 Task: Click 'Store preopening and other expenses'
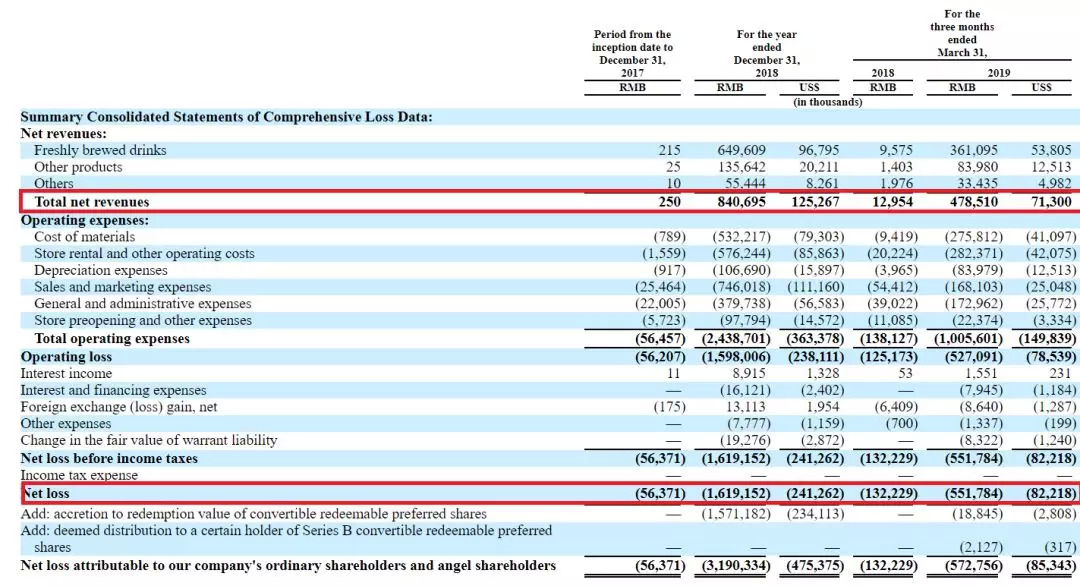point(143,320)
